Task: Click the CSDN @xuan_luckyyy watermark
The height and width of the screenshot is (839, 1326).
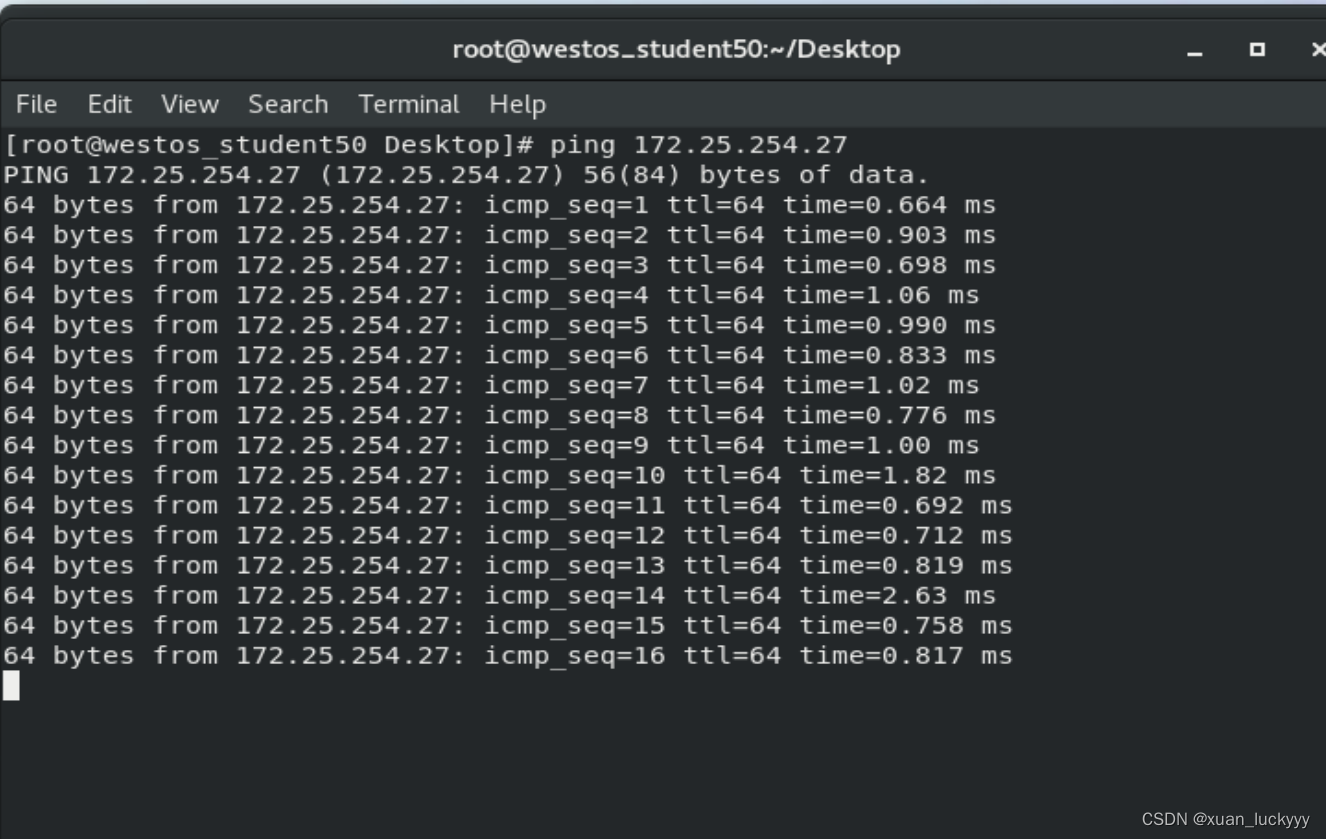Action: [1225, 819]
